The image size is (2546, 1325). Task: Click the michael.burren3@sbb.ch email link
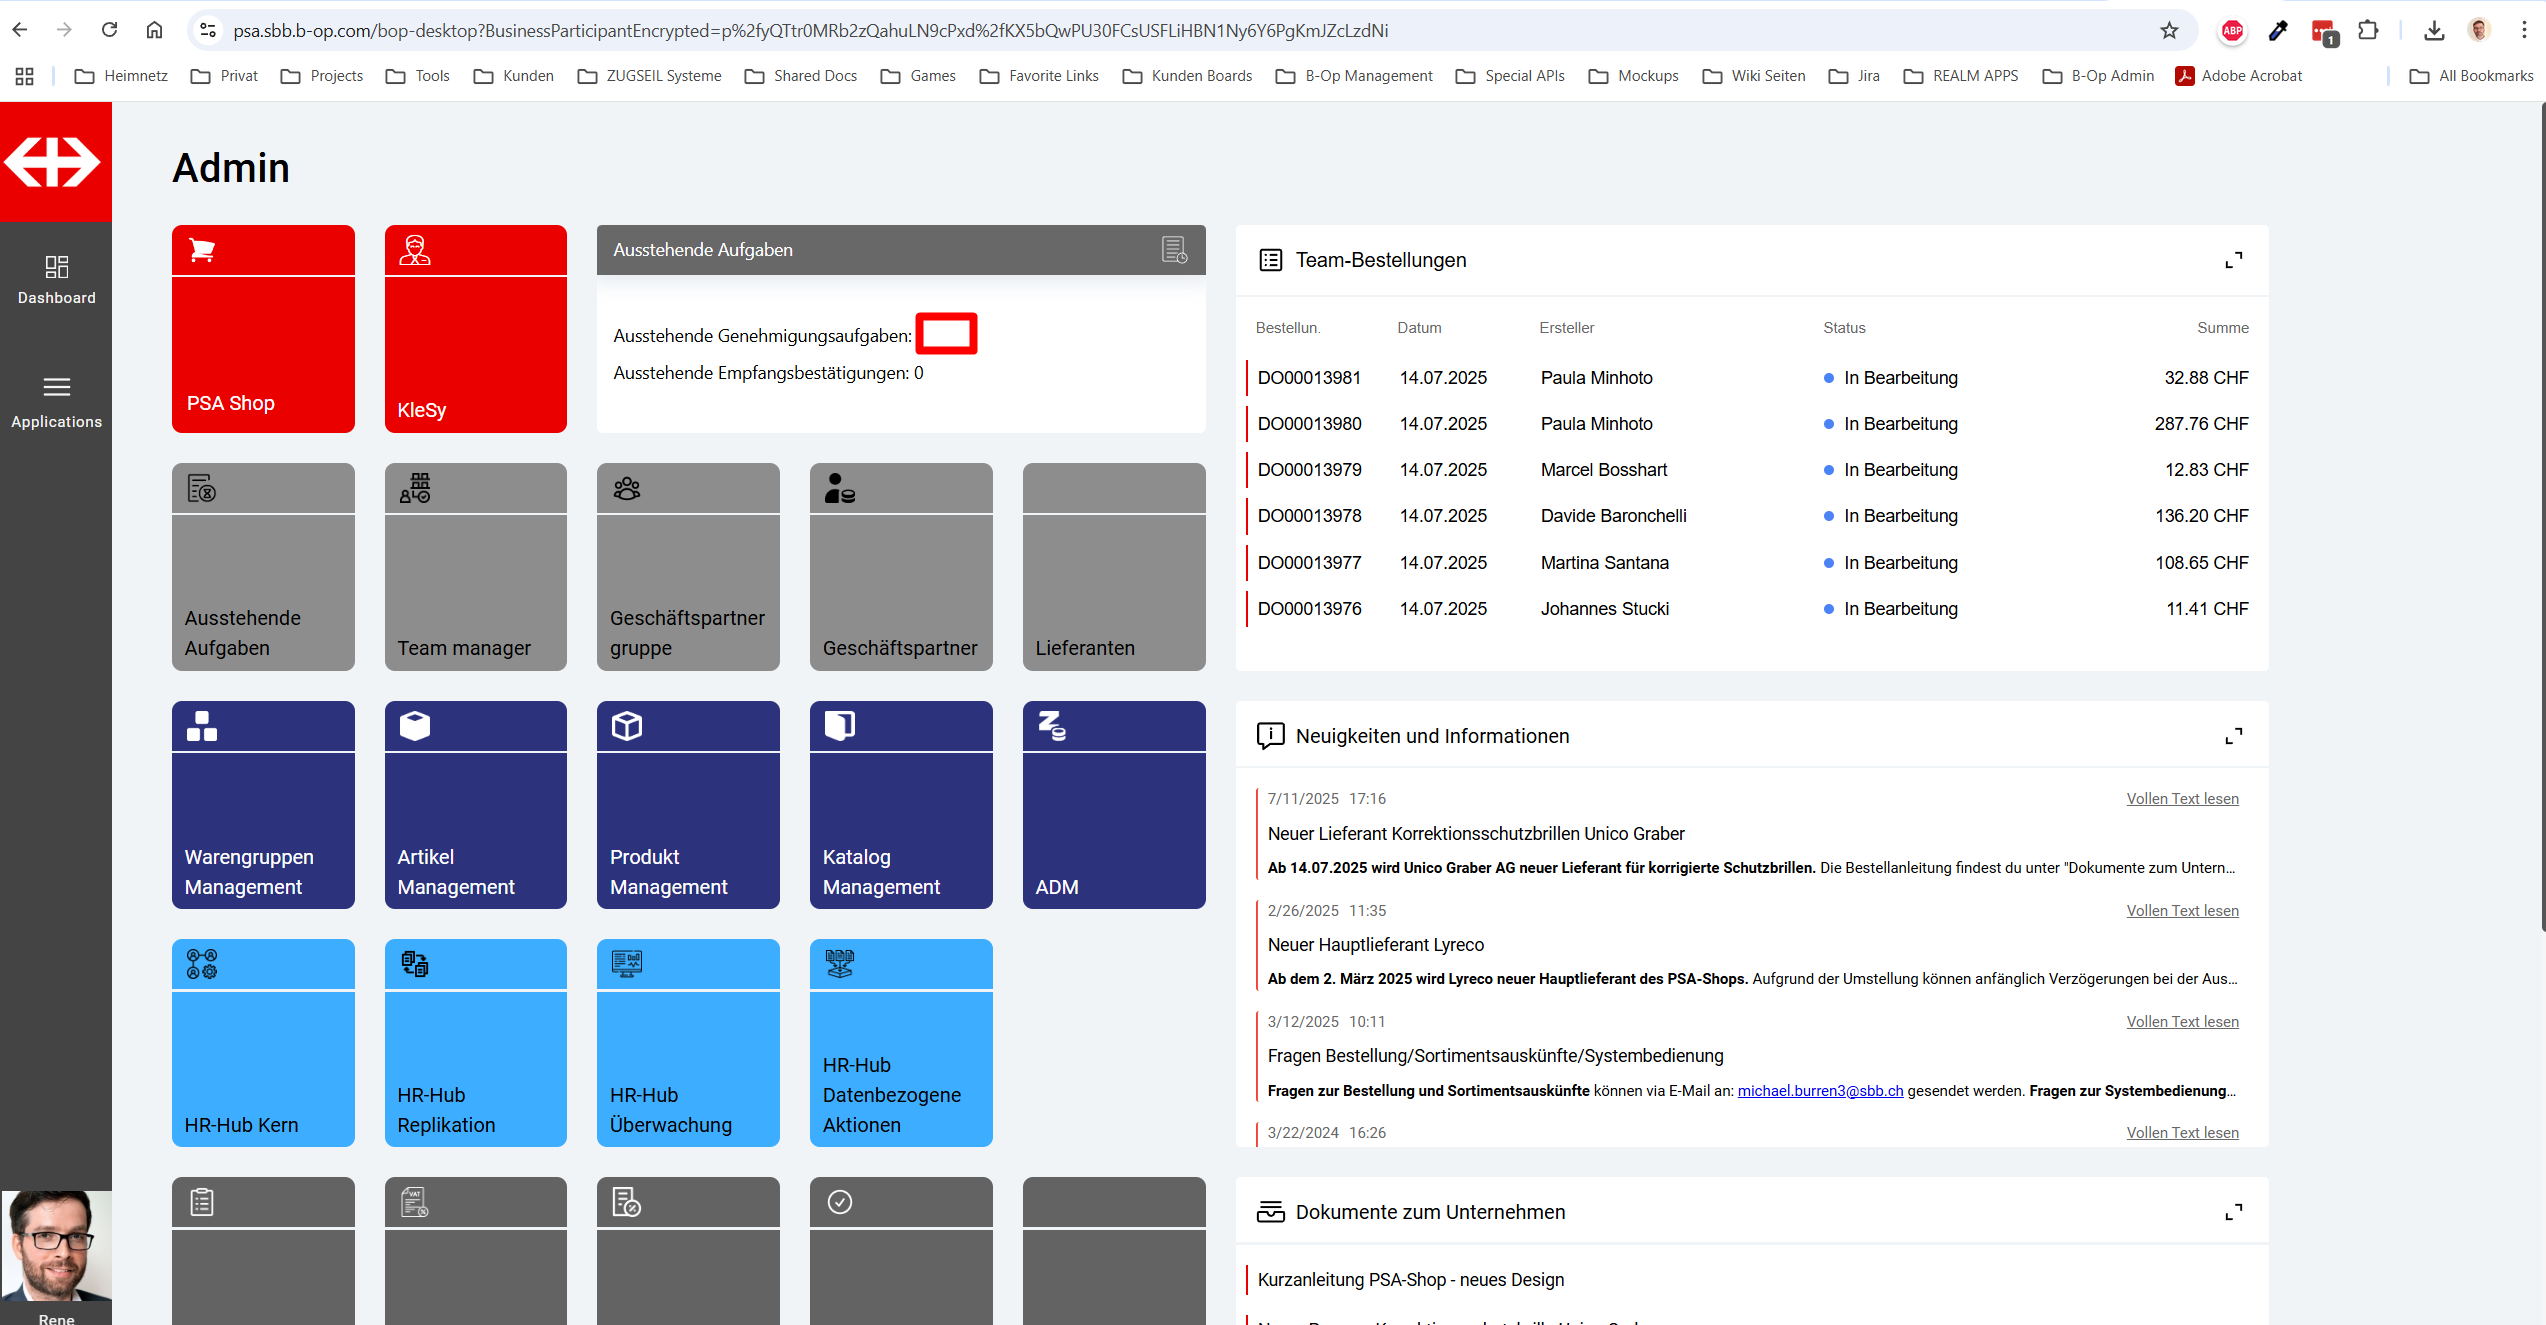point(1819,1091)
